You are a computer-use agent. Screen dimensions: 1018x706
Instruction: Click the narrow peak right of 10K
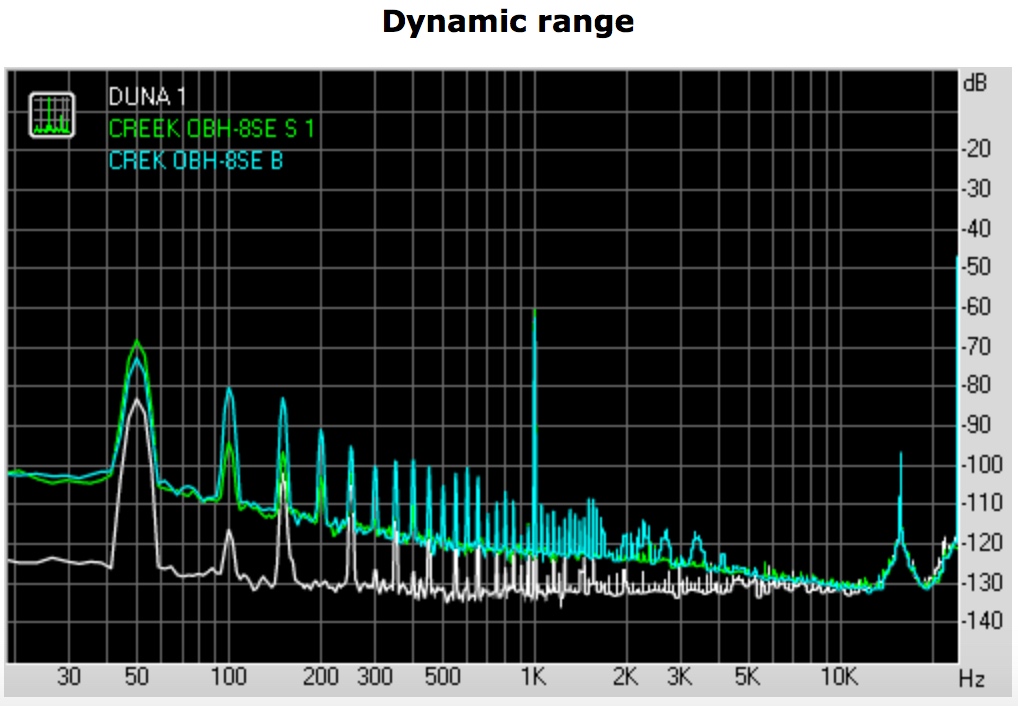[x=901, y=454]
